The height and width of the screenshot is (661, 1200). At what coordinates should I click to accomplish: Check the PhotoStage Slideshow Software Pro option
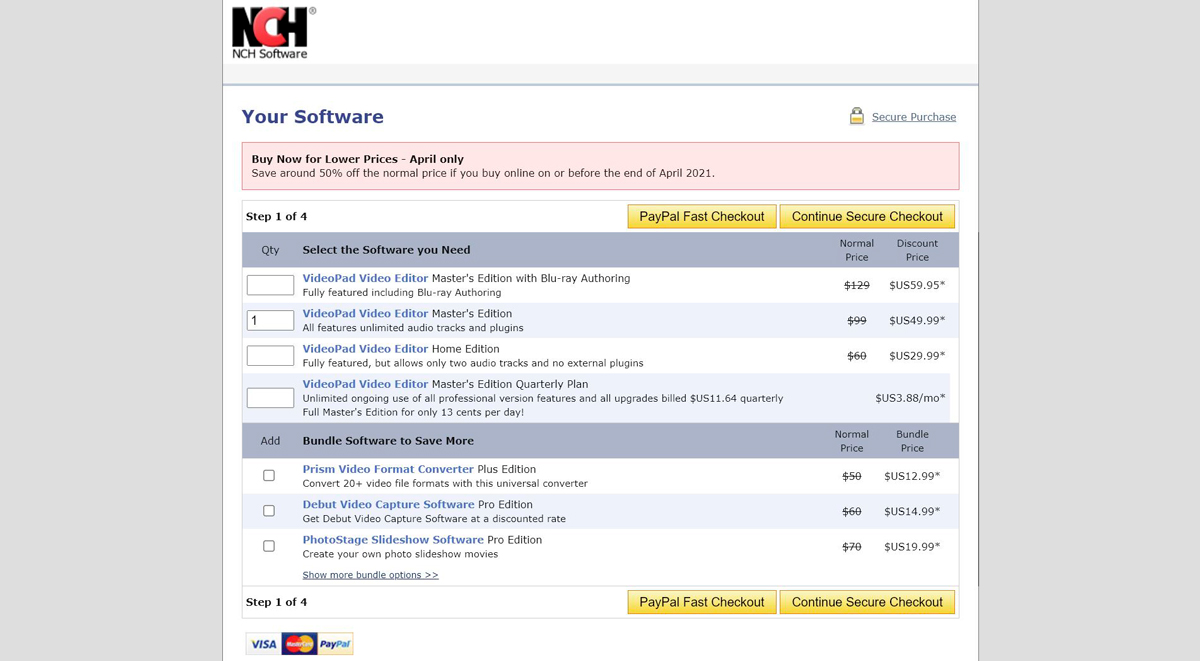click(268, 545)
